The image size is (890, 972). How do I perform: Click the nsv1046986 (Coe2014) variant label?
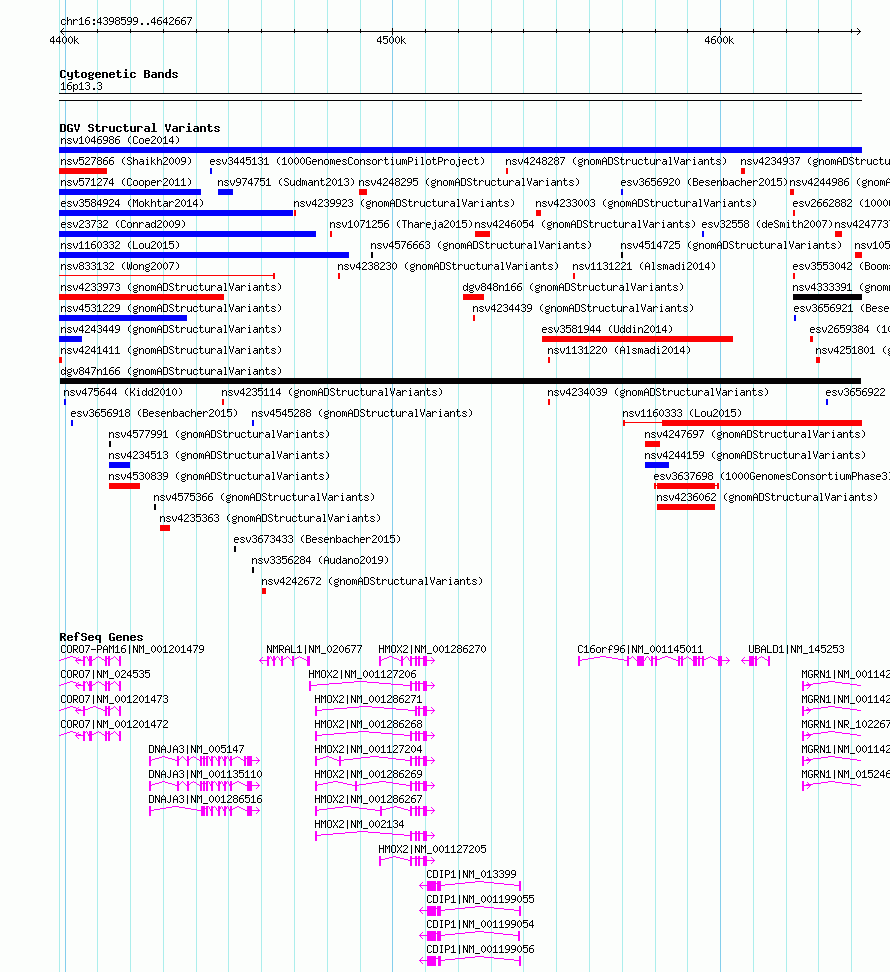[x=120, y=140]
